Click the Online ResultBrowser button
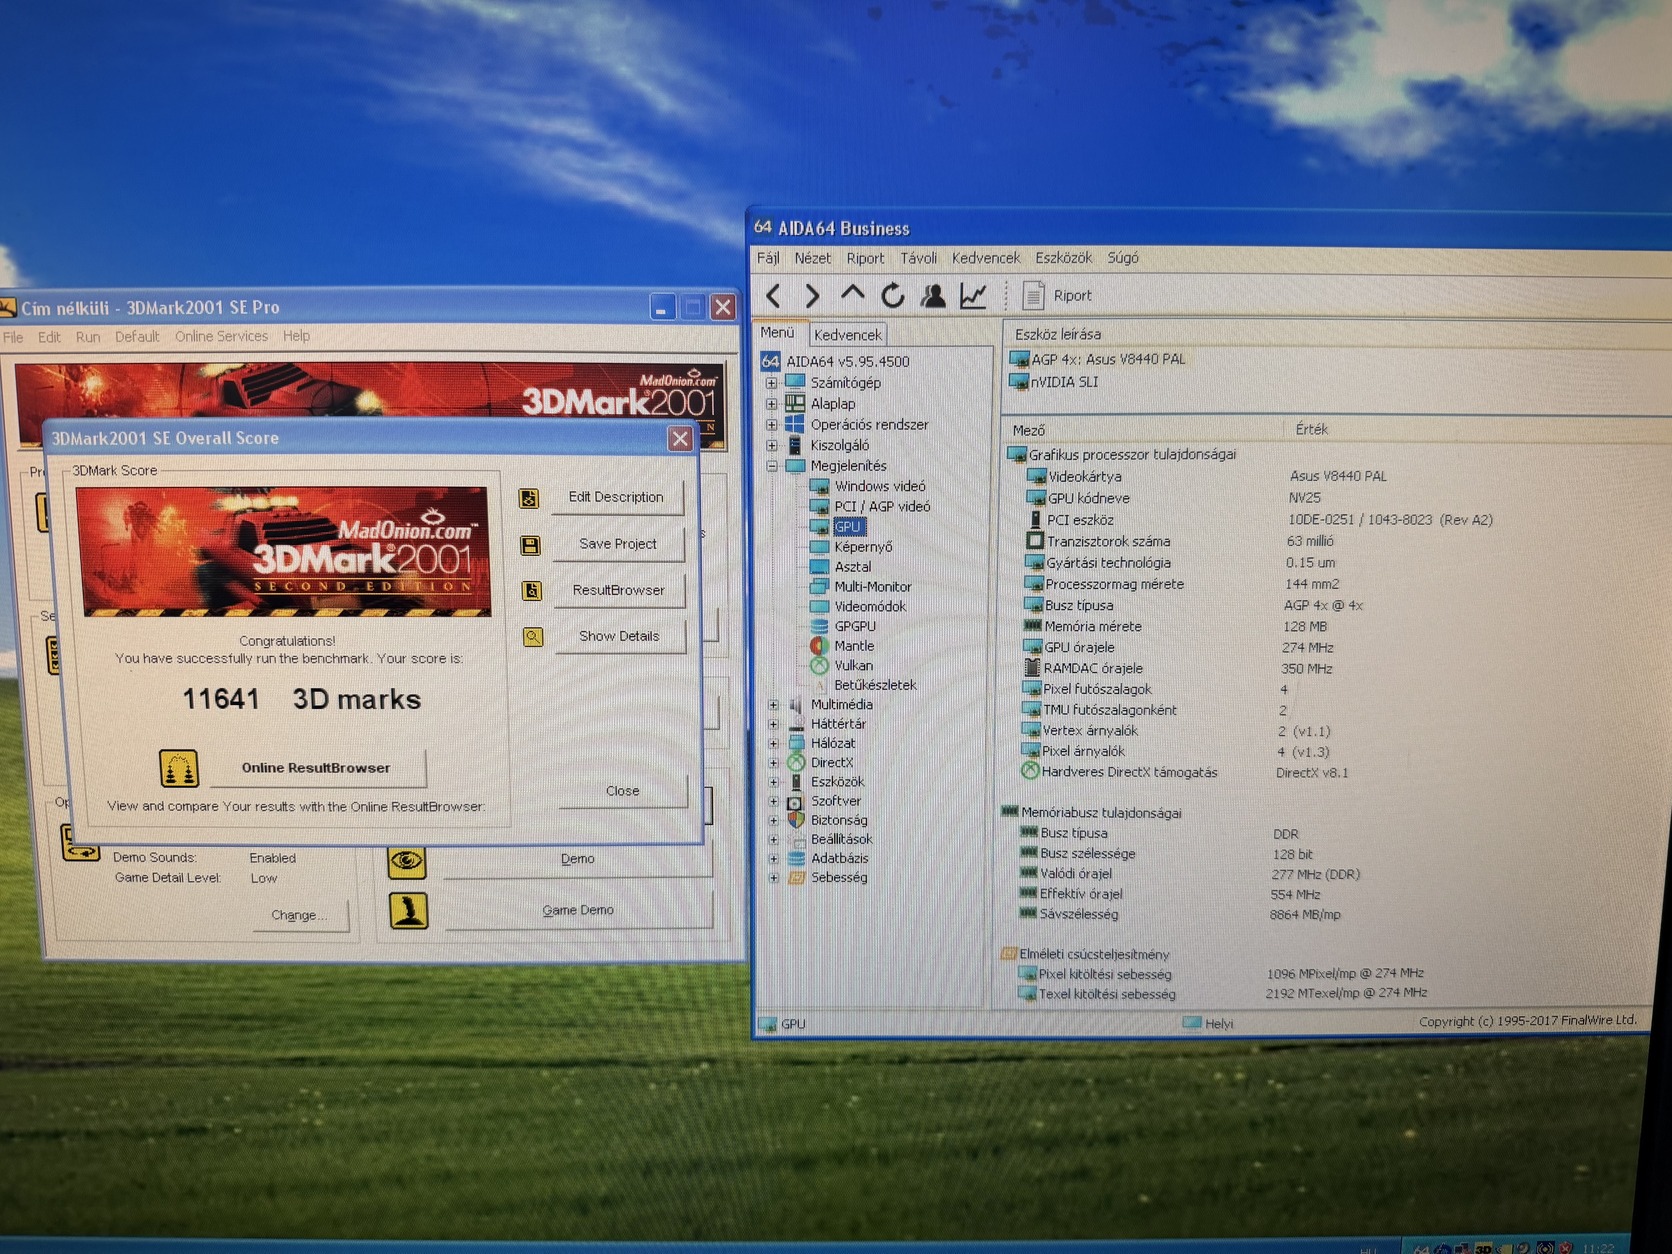The height and width of the screenshot is (1254, 1672). (316, 768)
